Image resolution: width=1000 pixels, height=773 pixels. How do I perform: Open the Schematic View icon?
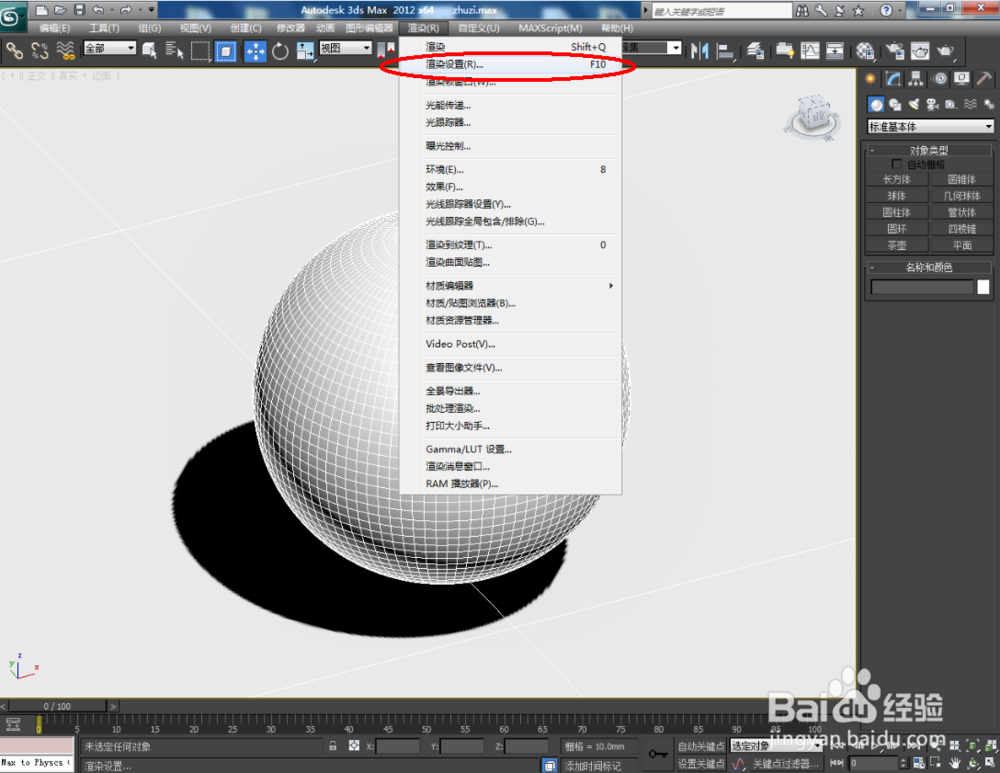(835, 50)
